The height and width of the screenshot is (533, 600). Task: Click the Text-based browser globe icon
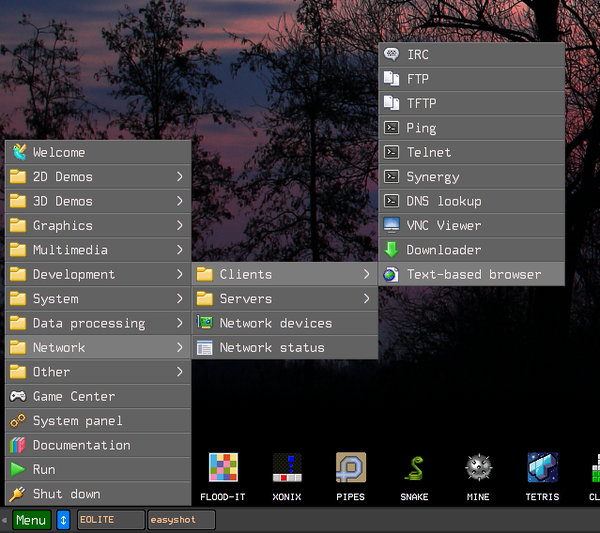(x=391, y=274)
